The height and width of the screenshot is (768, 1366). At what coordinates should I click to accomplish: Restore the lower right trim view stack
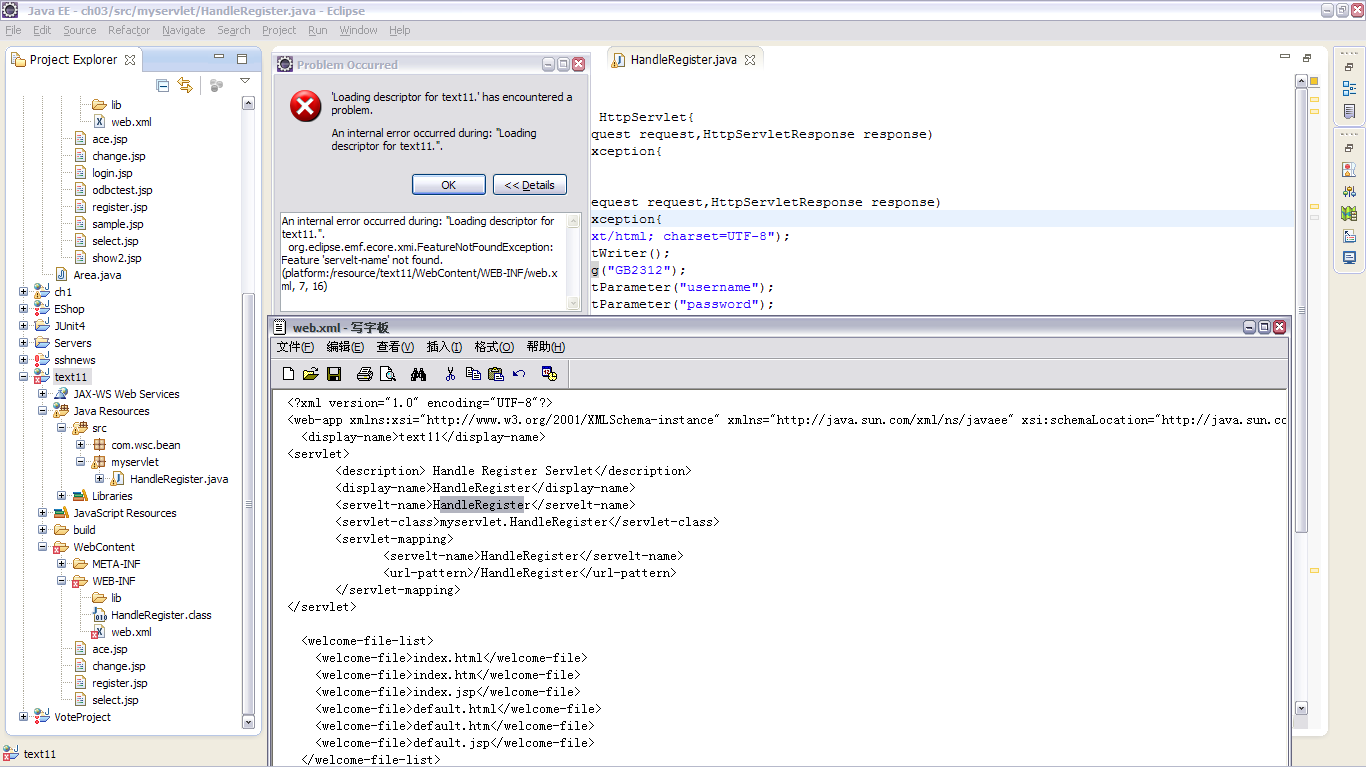1349,148
